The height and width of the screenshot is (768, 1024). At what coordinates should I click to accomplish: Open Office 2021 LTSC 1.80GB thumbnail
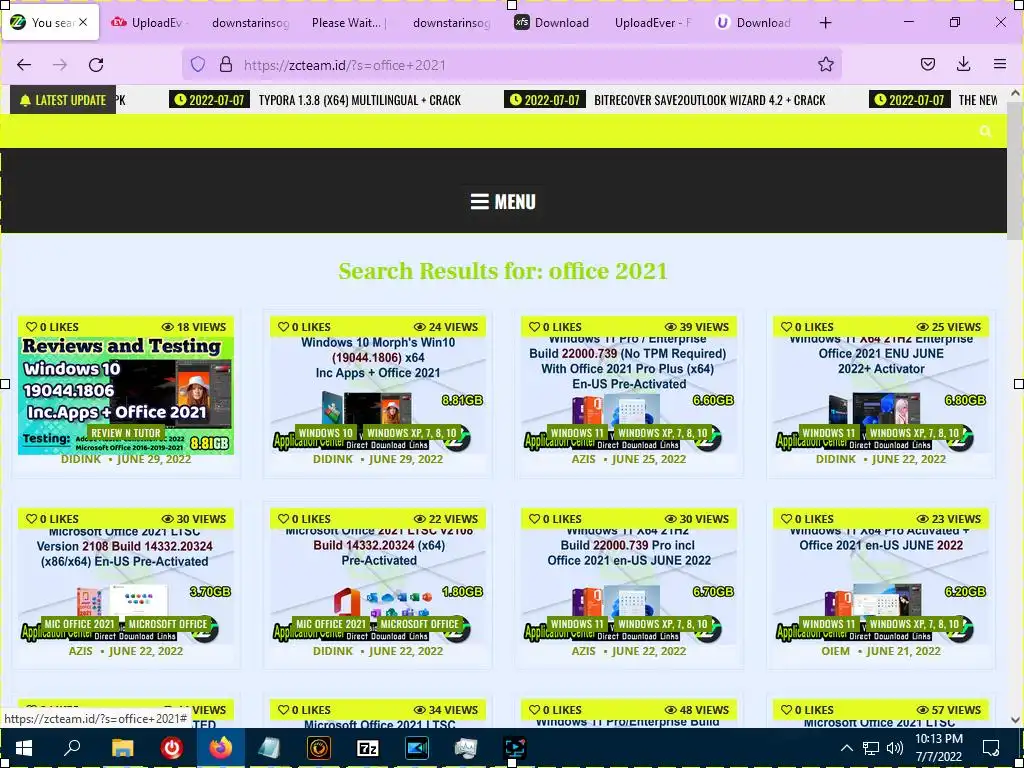pyautogui.click(x=377, y=586)
